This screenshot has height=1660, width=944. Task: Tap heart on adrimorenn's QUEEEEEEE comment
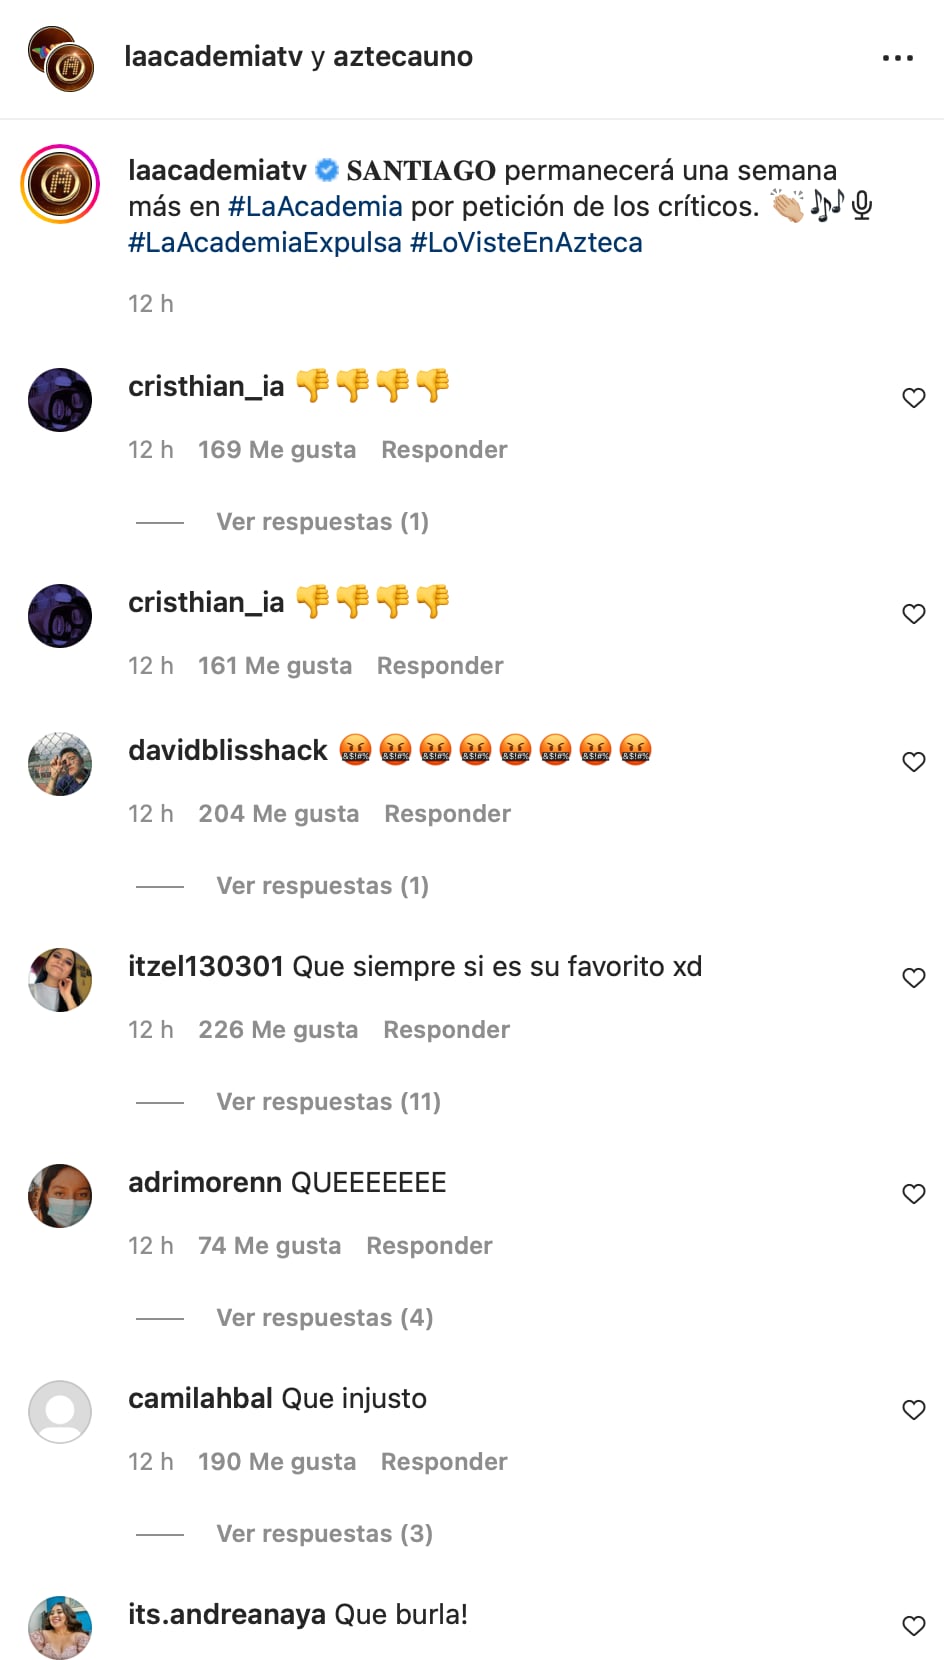914,1194
